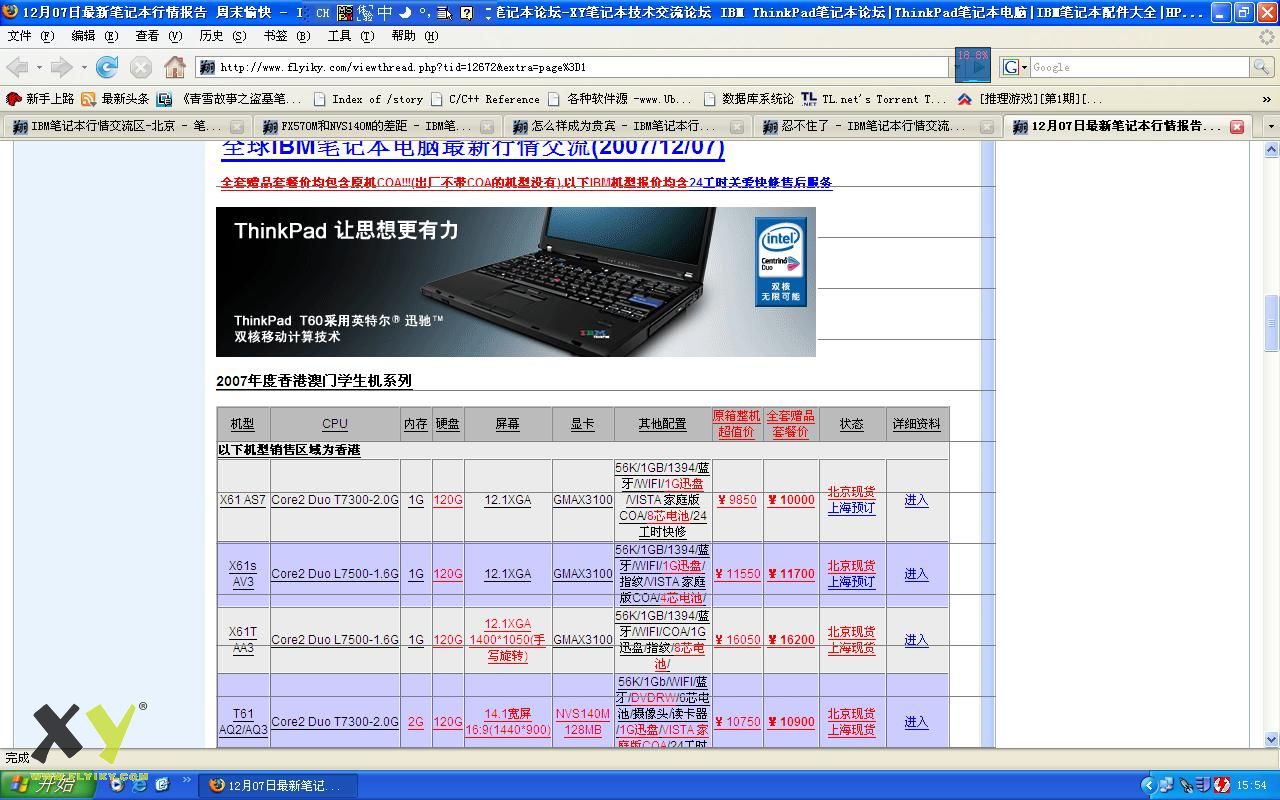The height and width of the screenshot is (800, 1280).
Task: Open the 文件 menu
Action: [x=30, y=35]
